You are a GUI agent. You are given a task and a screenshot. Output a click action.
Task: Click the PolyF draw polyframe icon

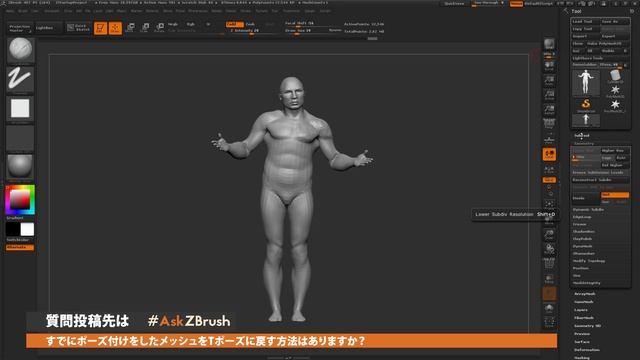click(549, 264)
